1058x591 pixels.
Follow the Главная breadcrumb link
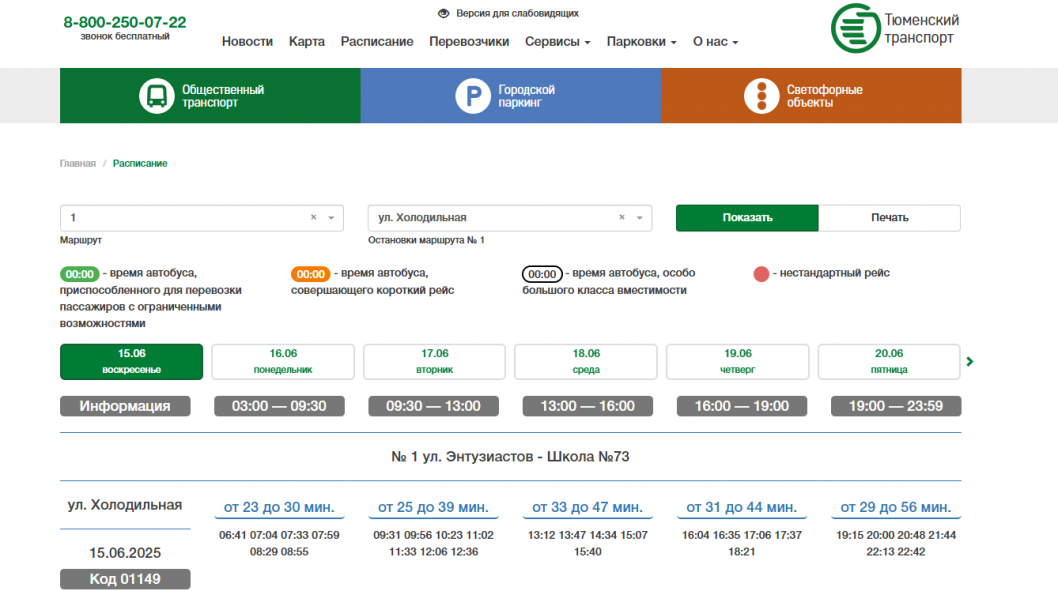pyautogui.click(x=77, y=163)
